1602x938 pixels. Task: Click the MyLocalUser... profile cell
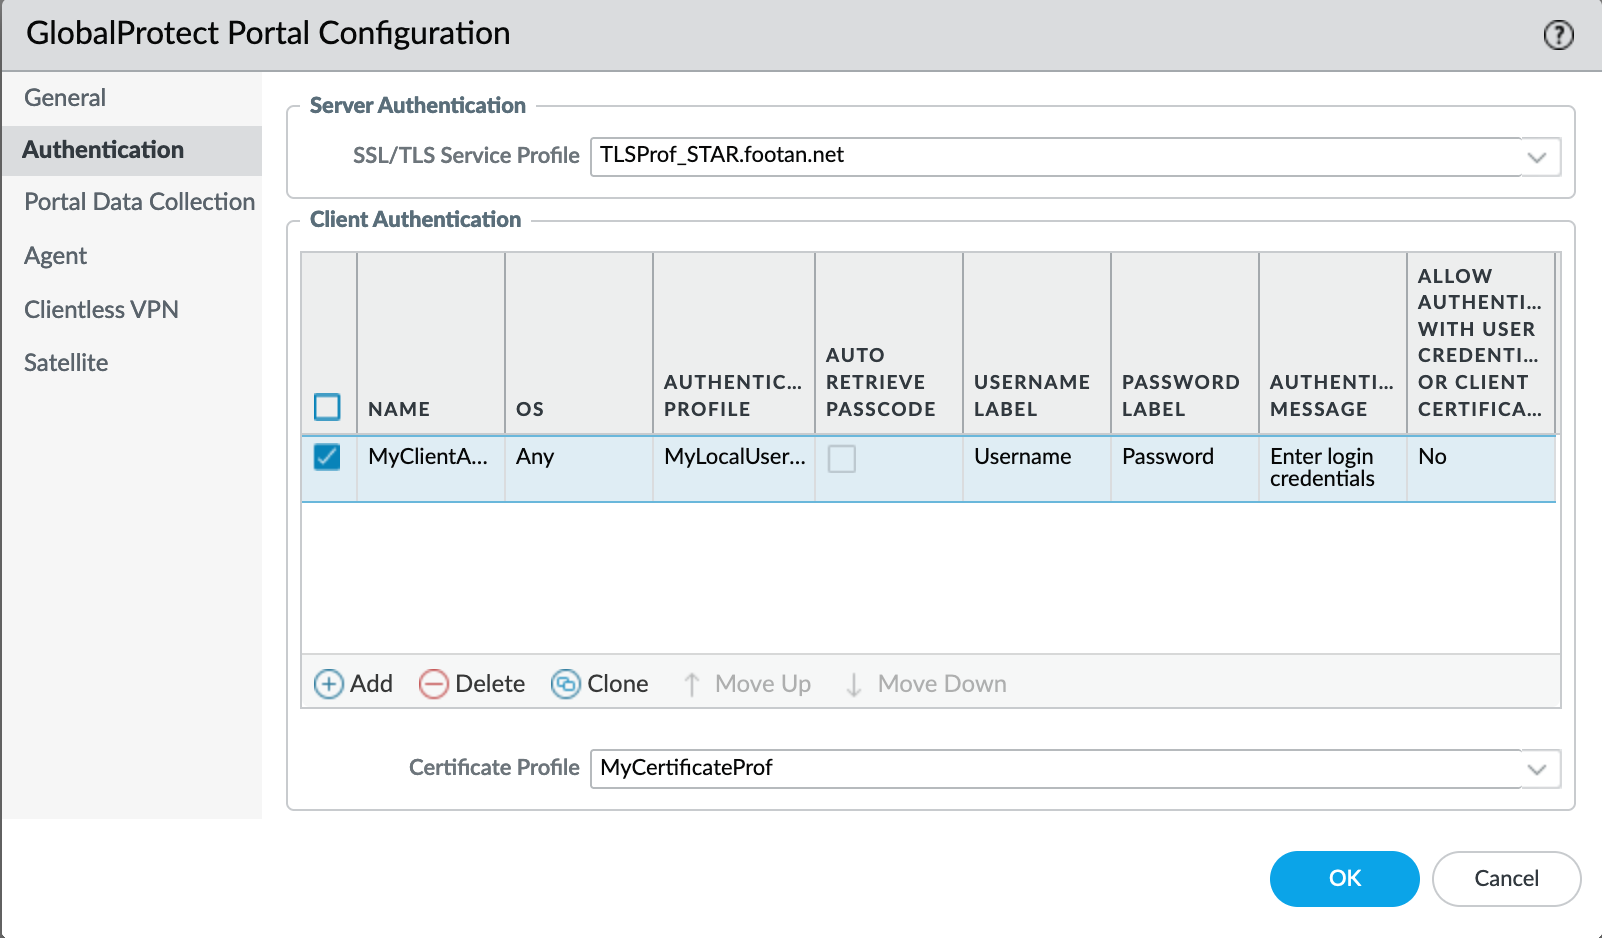coord(734,468)
